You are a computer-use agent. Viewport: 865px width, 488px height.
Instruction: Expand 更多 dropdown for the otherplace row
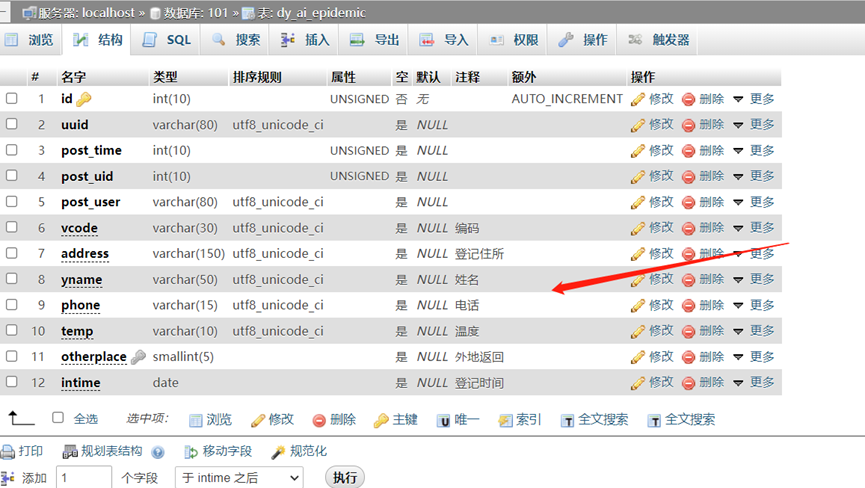pos(754,357)
